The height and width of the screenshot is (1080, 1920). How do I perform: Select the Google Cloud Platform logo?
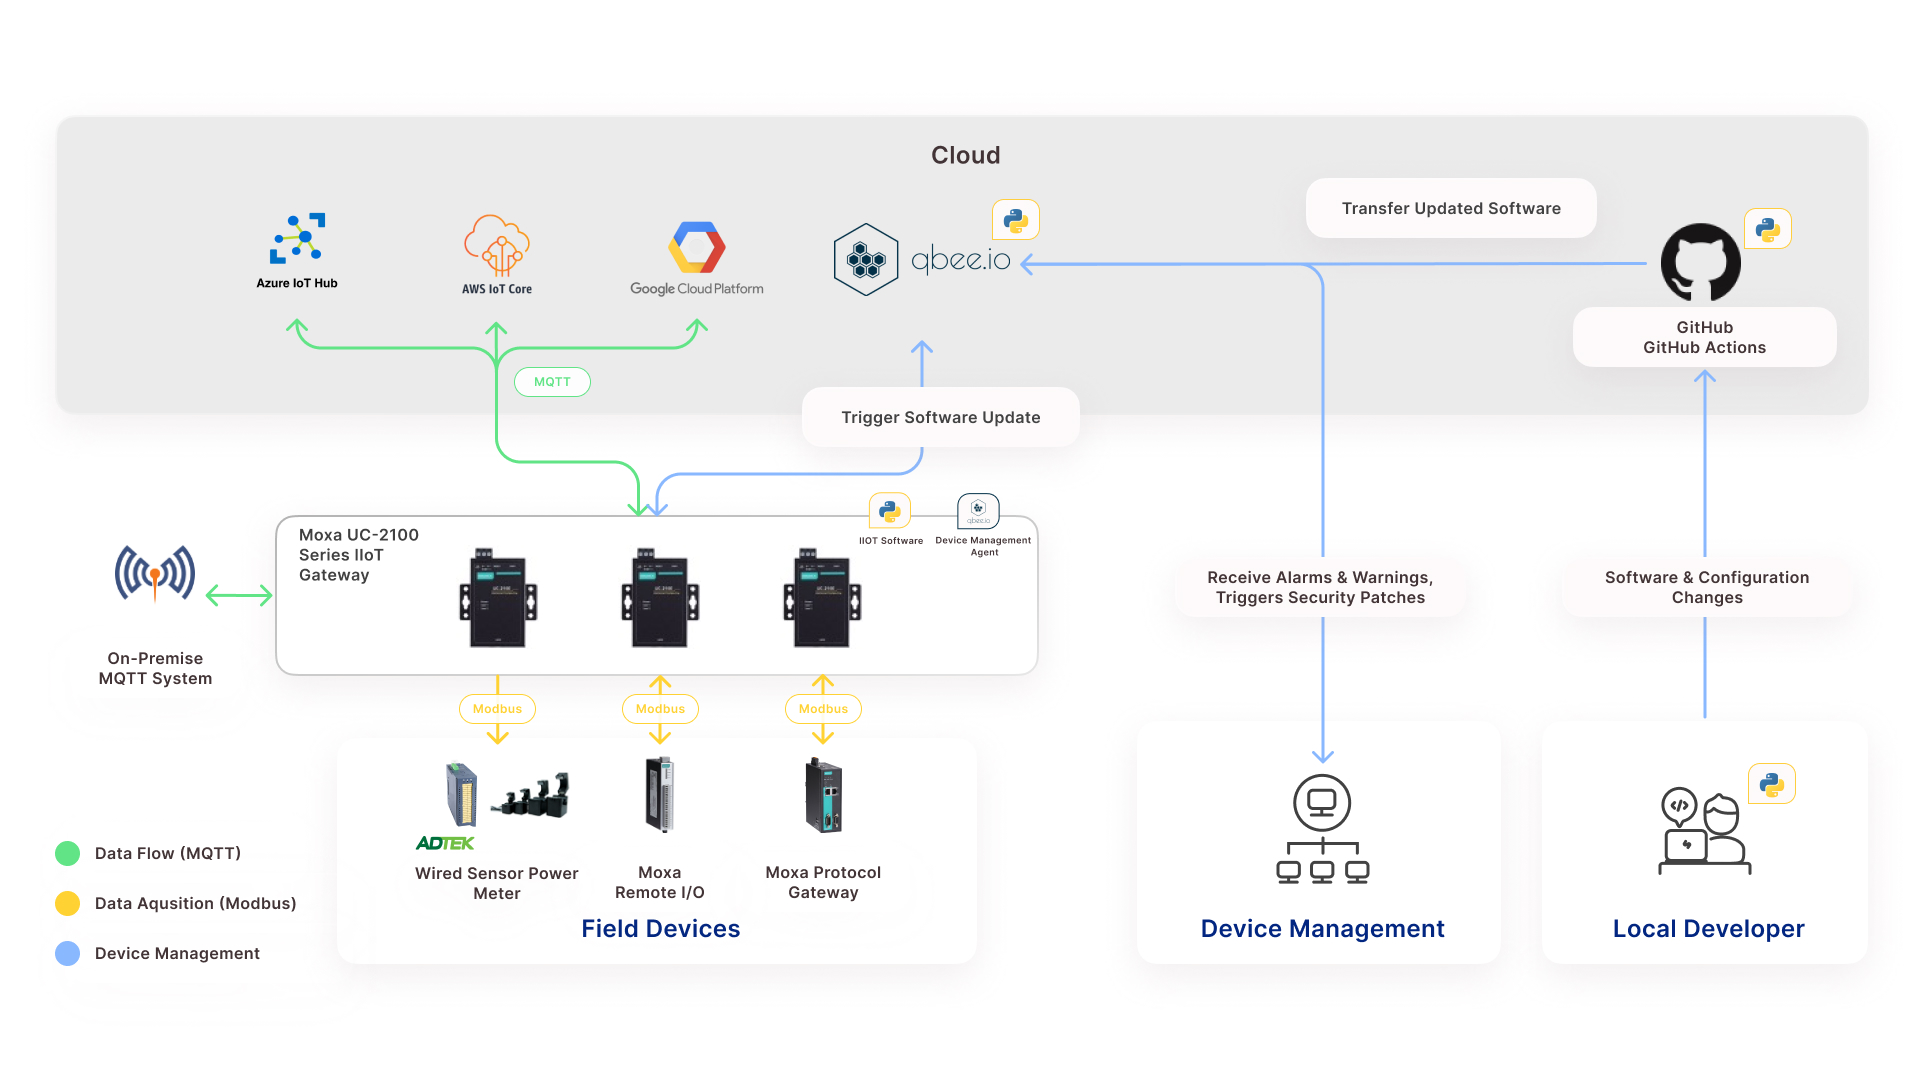(x=697, y=247)
